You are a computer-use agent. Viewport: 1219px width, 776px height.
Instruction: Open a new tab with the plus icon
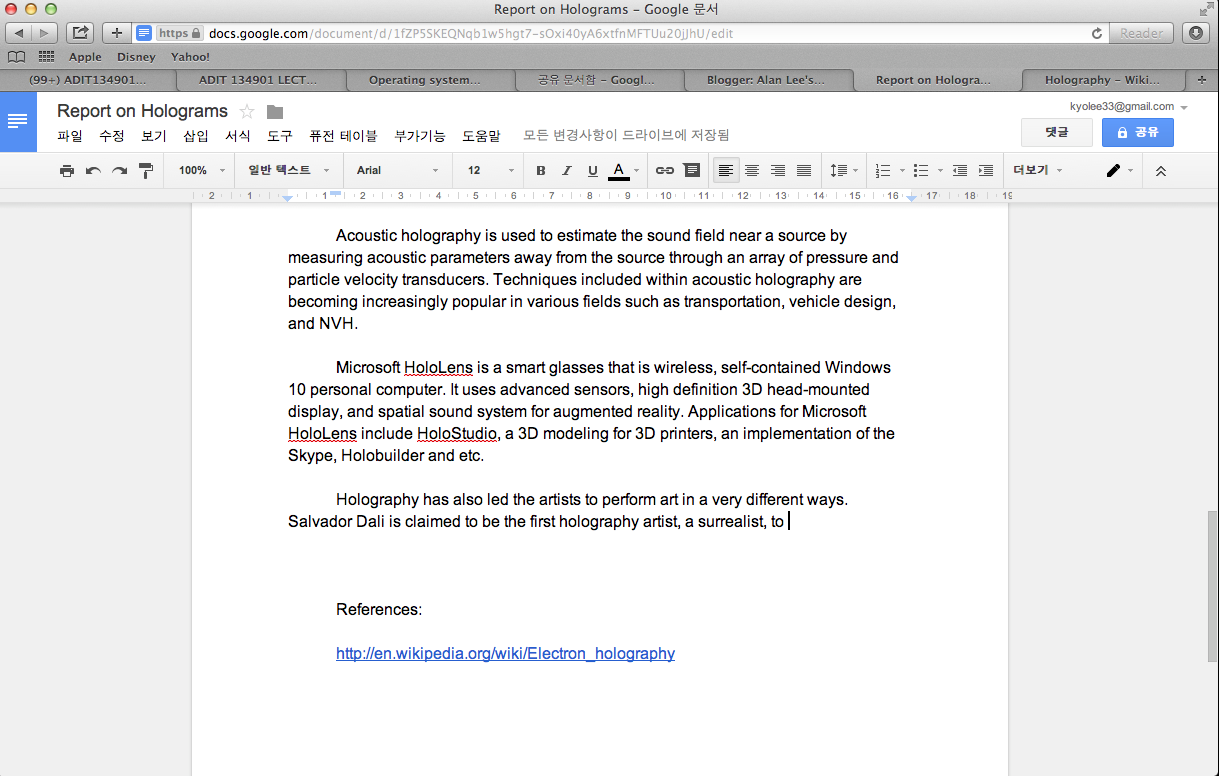(1201, 80)
